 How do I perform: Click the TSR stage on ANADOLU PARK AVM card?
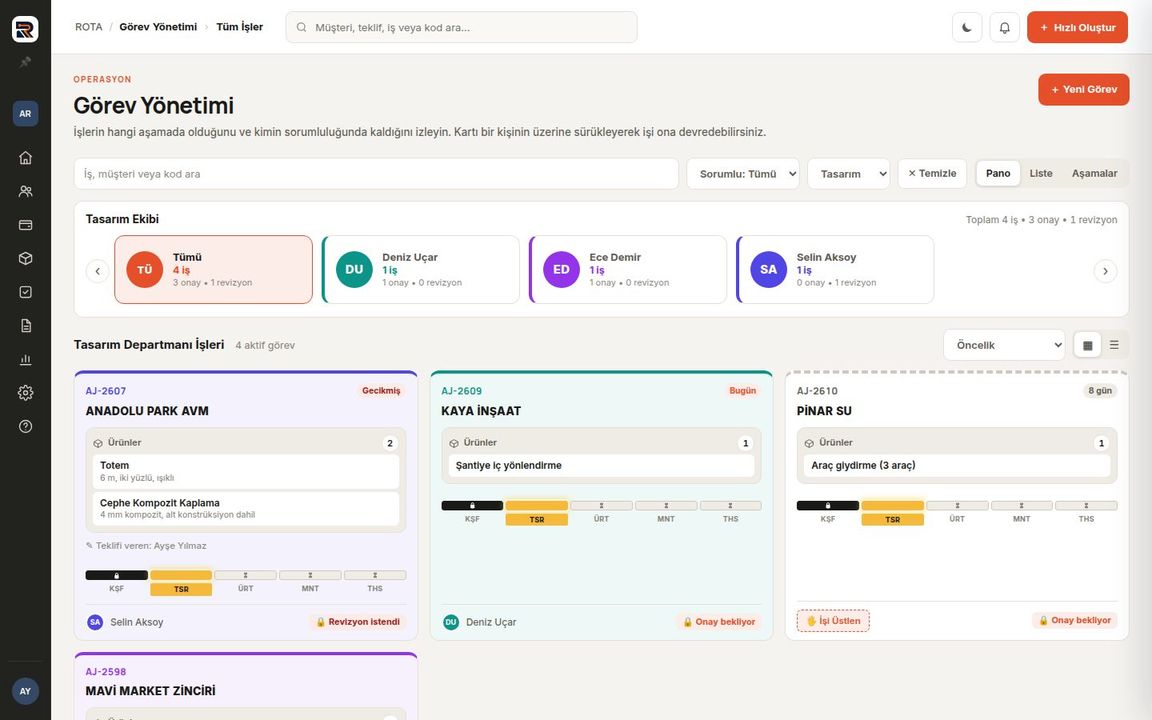pyautogui.click(x=181, y=581)
